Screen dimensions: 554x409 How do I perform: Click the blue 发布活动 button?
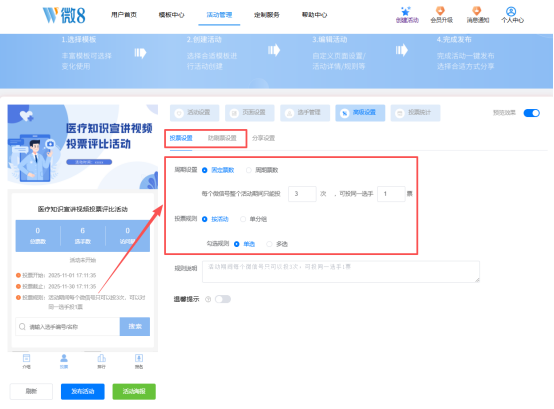pyautogui.click(x=83, y=391)
